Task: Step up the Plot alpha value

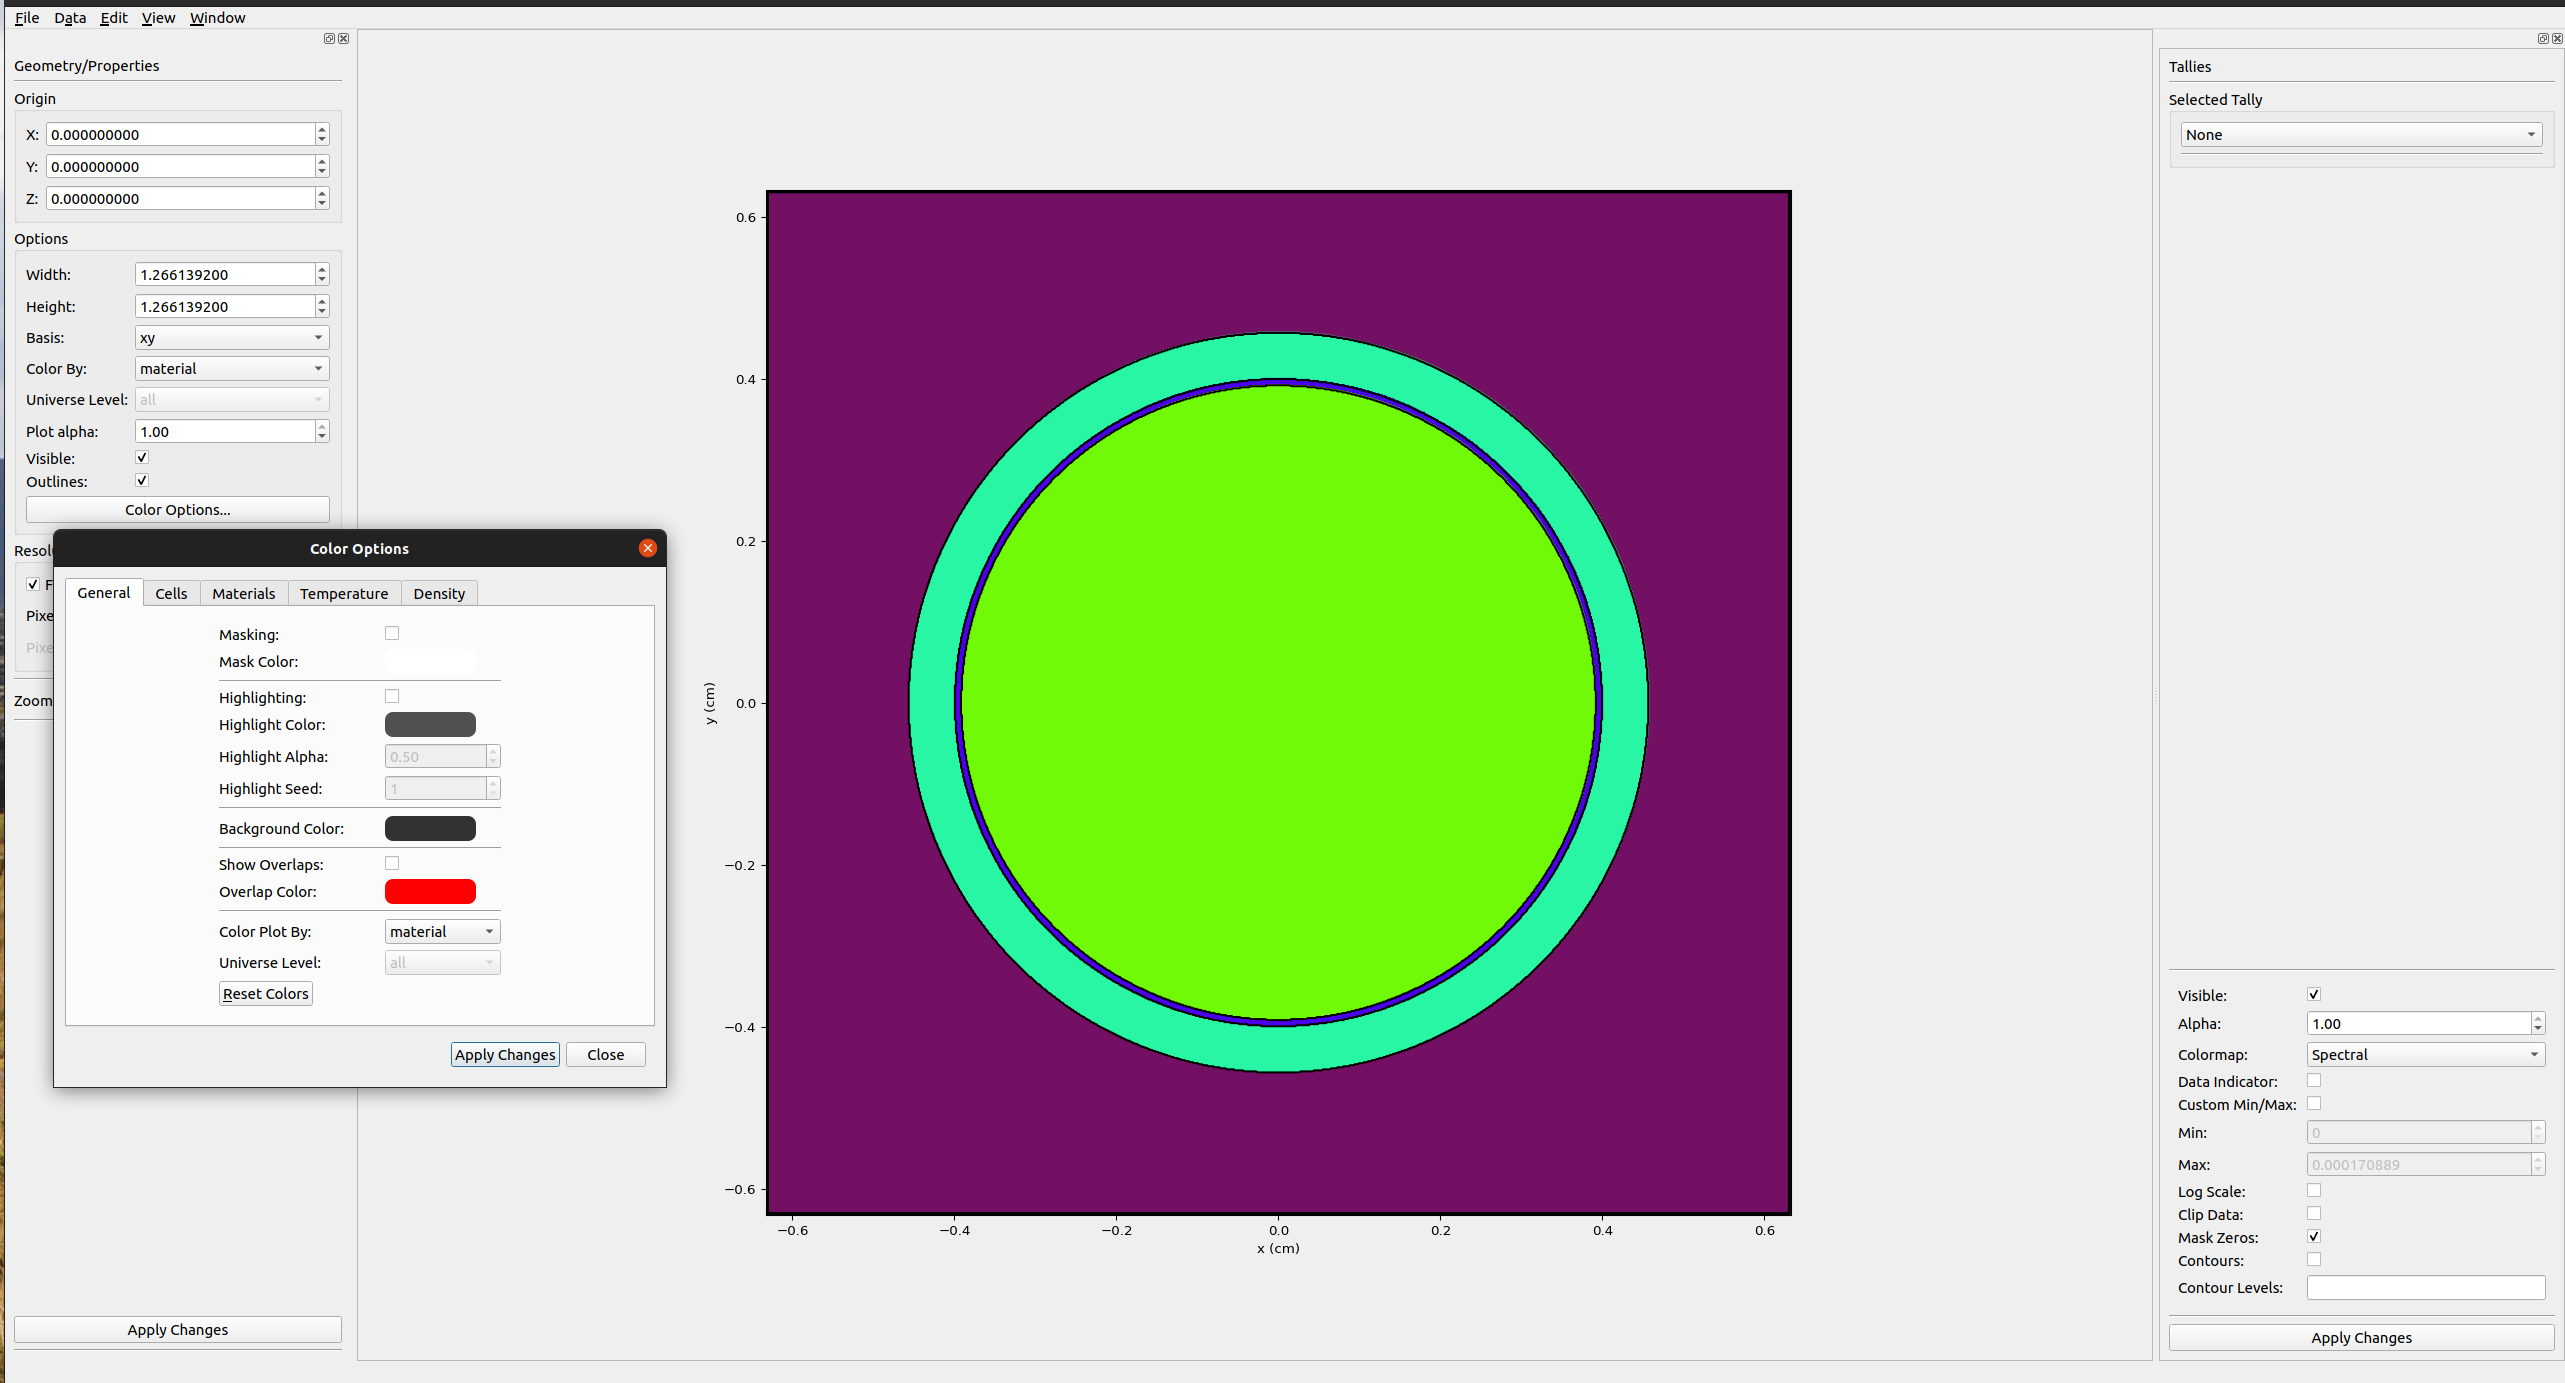Action: click(x=322, y=426)
